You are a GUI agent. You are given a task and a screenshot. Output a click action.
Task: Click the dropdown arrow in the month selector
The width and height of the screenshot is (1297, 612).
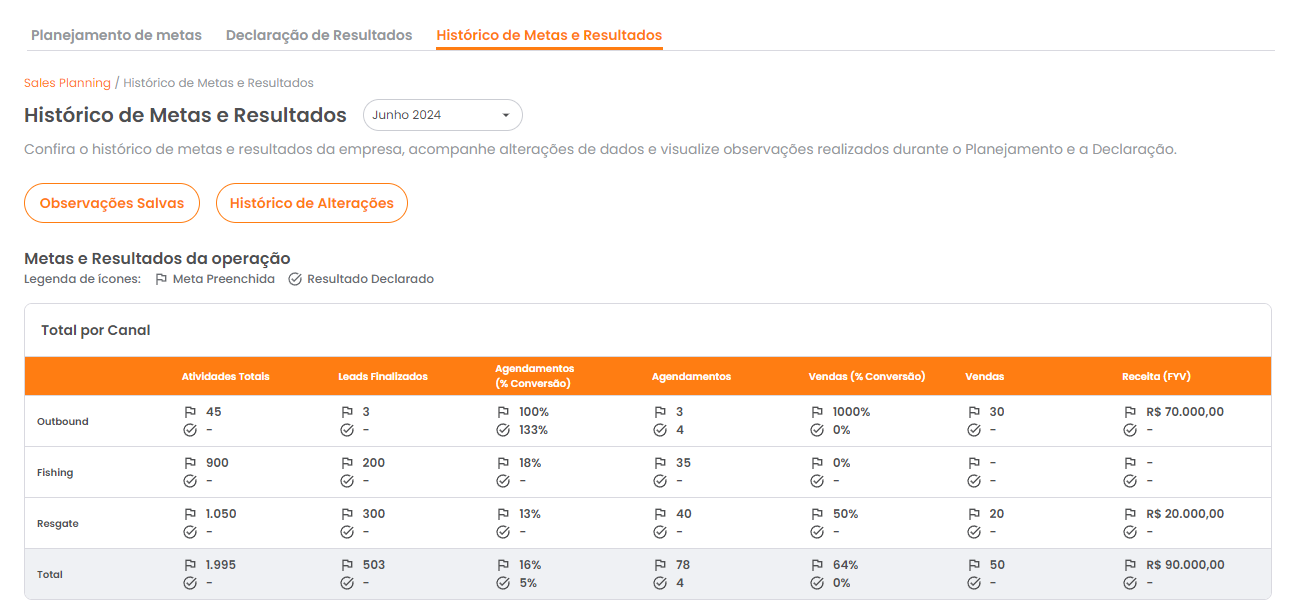point(506,115)
